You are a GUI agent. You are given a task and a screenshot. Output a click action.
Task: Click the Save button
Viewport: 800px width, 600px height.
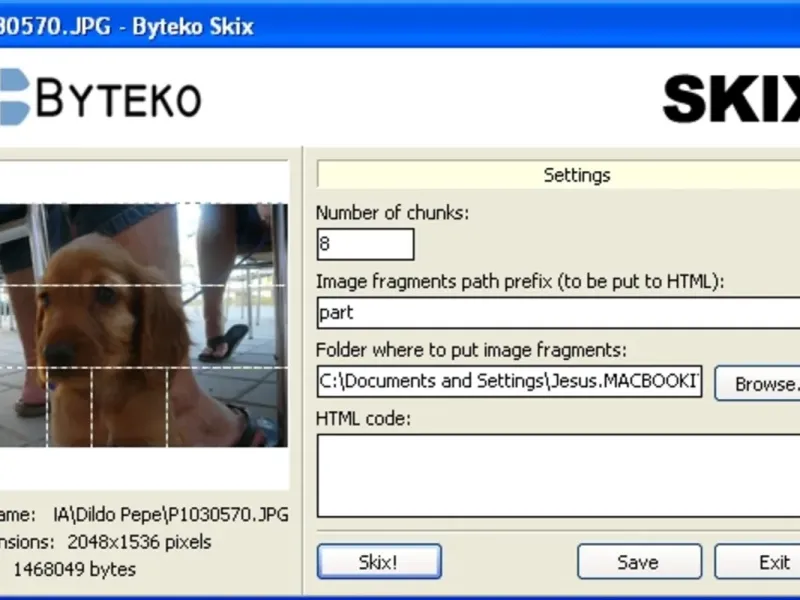click(640, 562)
